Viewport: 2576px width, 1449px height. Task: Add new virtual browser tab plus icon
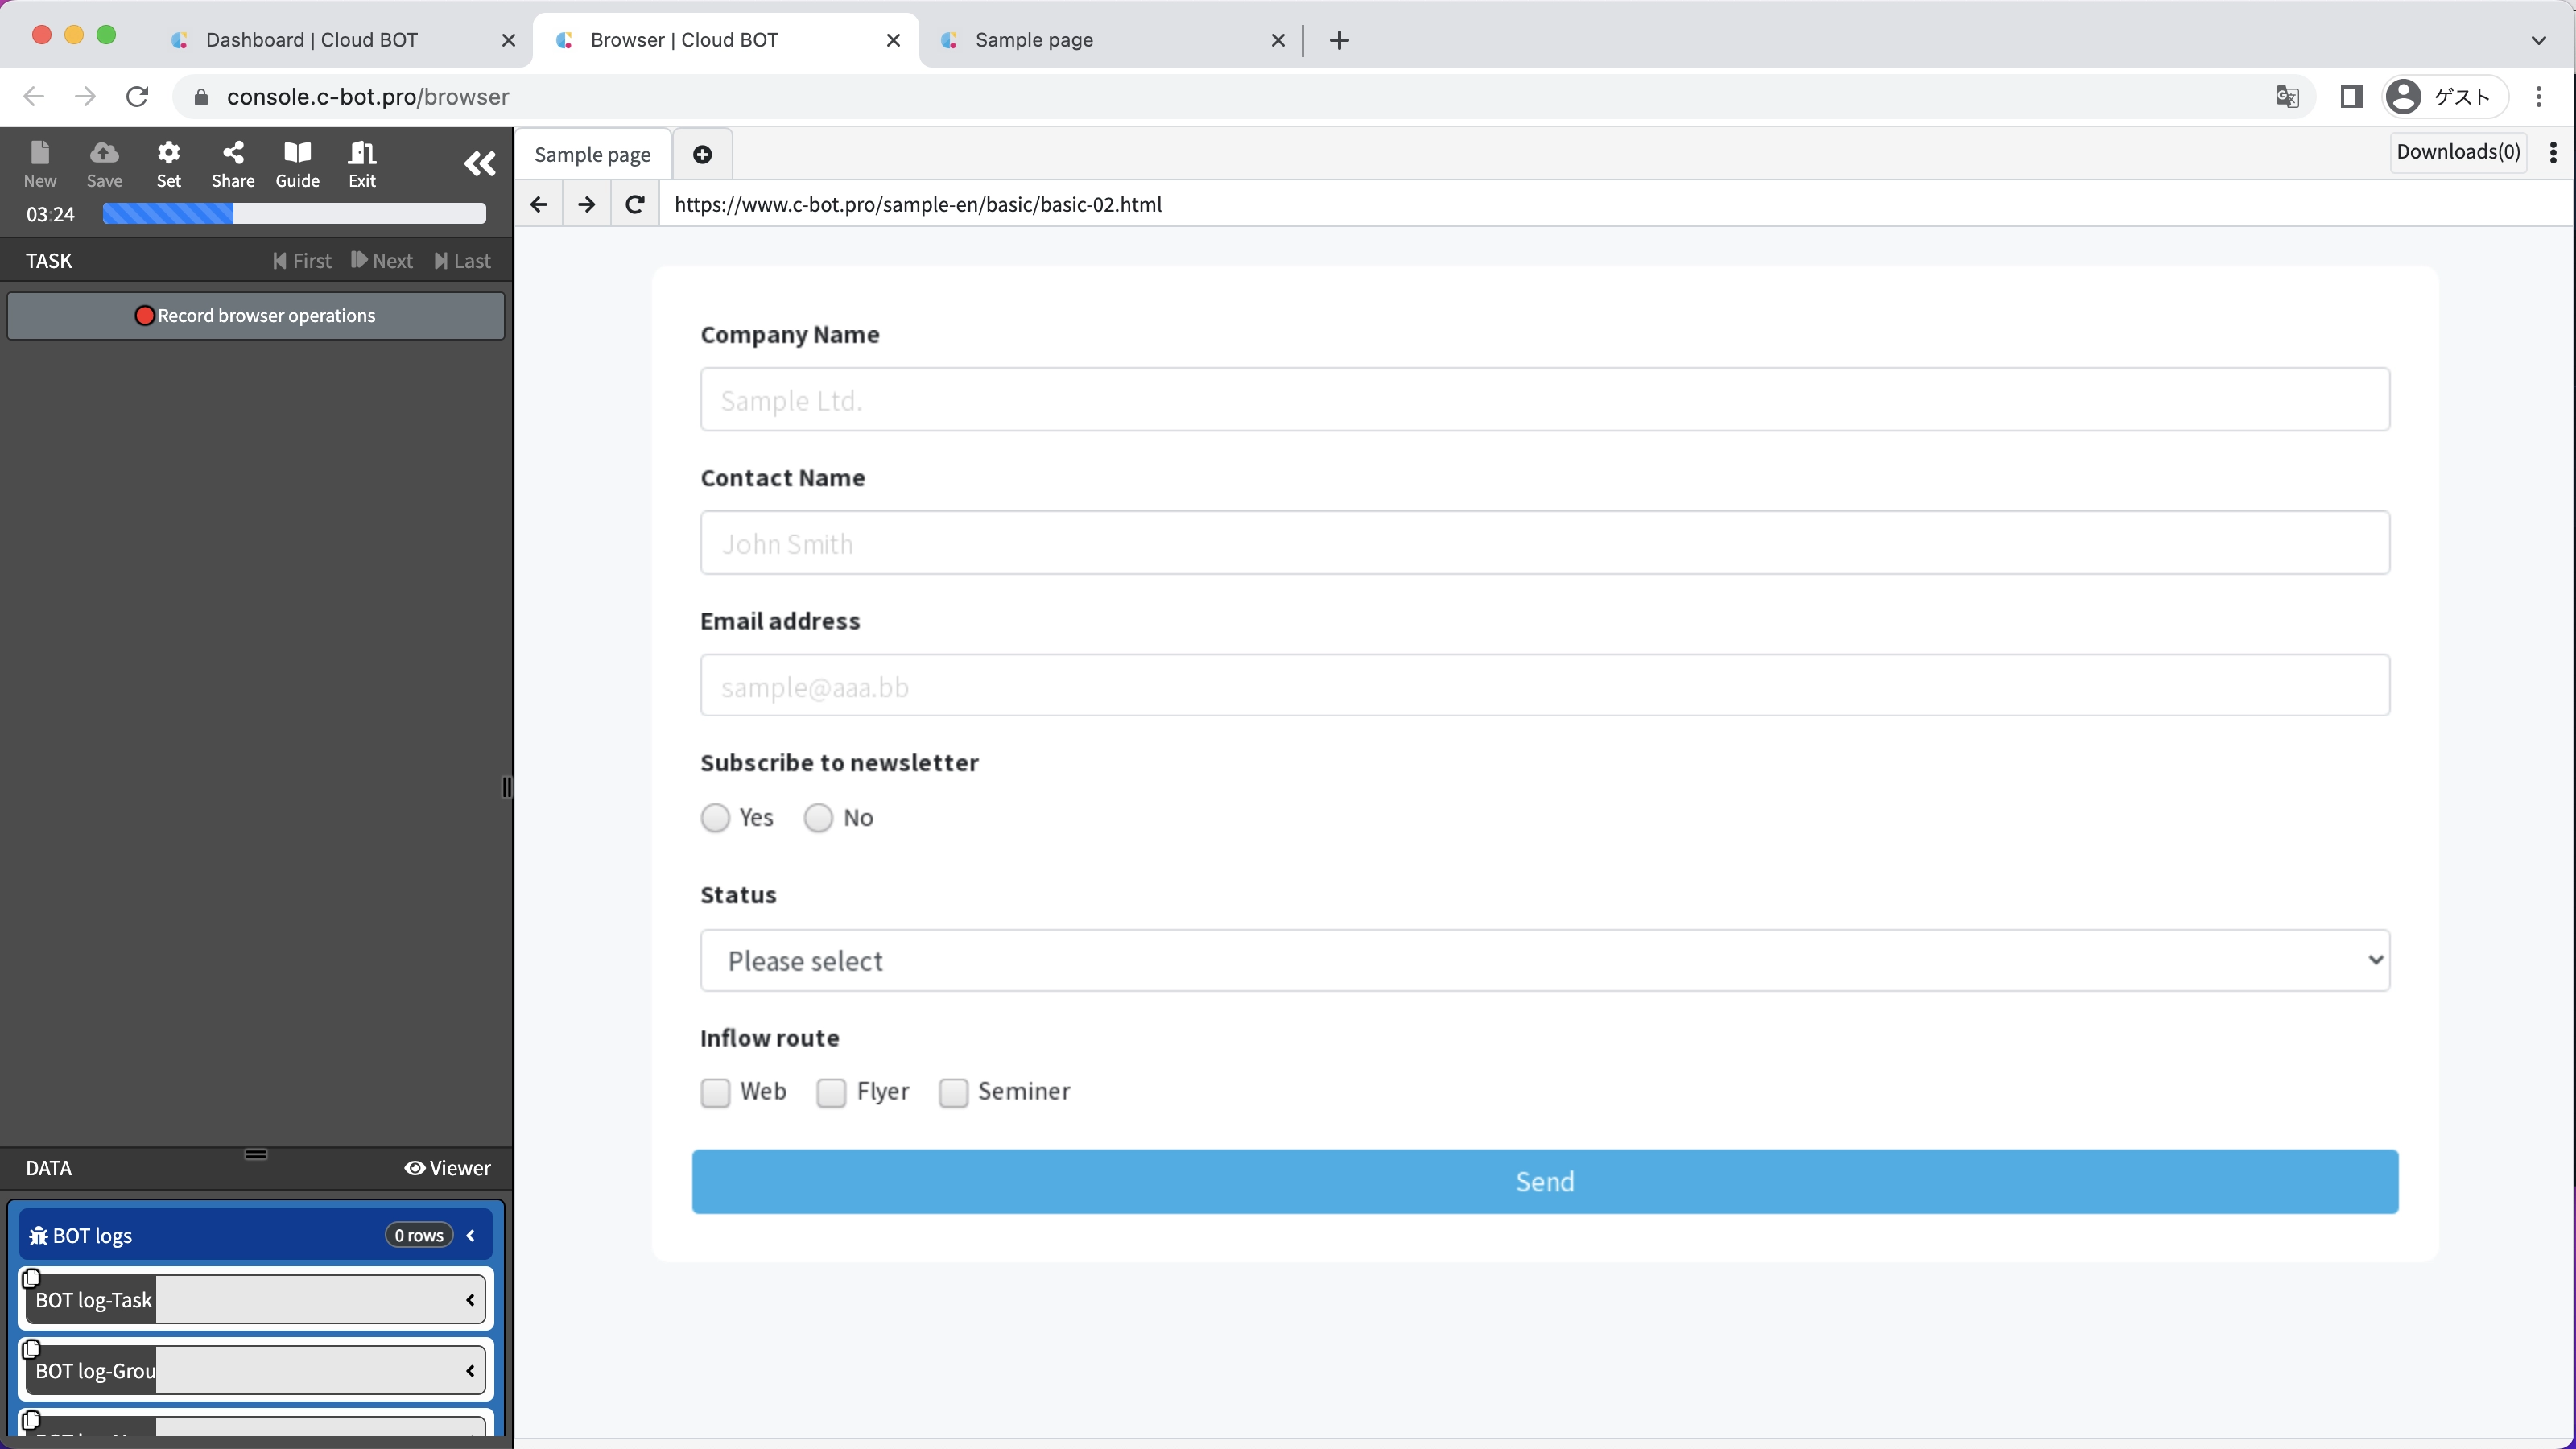(702, 154)
